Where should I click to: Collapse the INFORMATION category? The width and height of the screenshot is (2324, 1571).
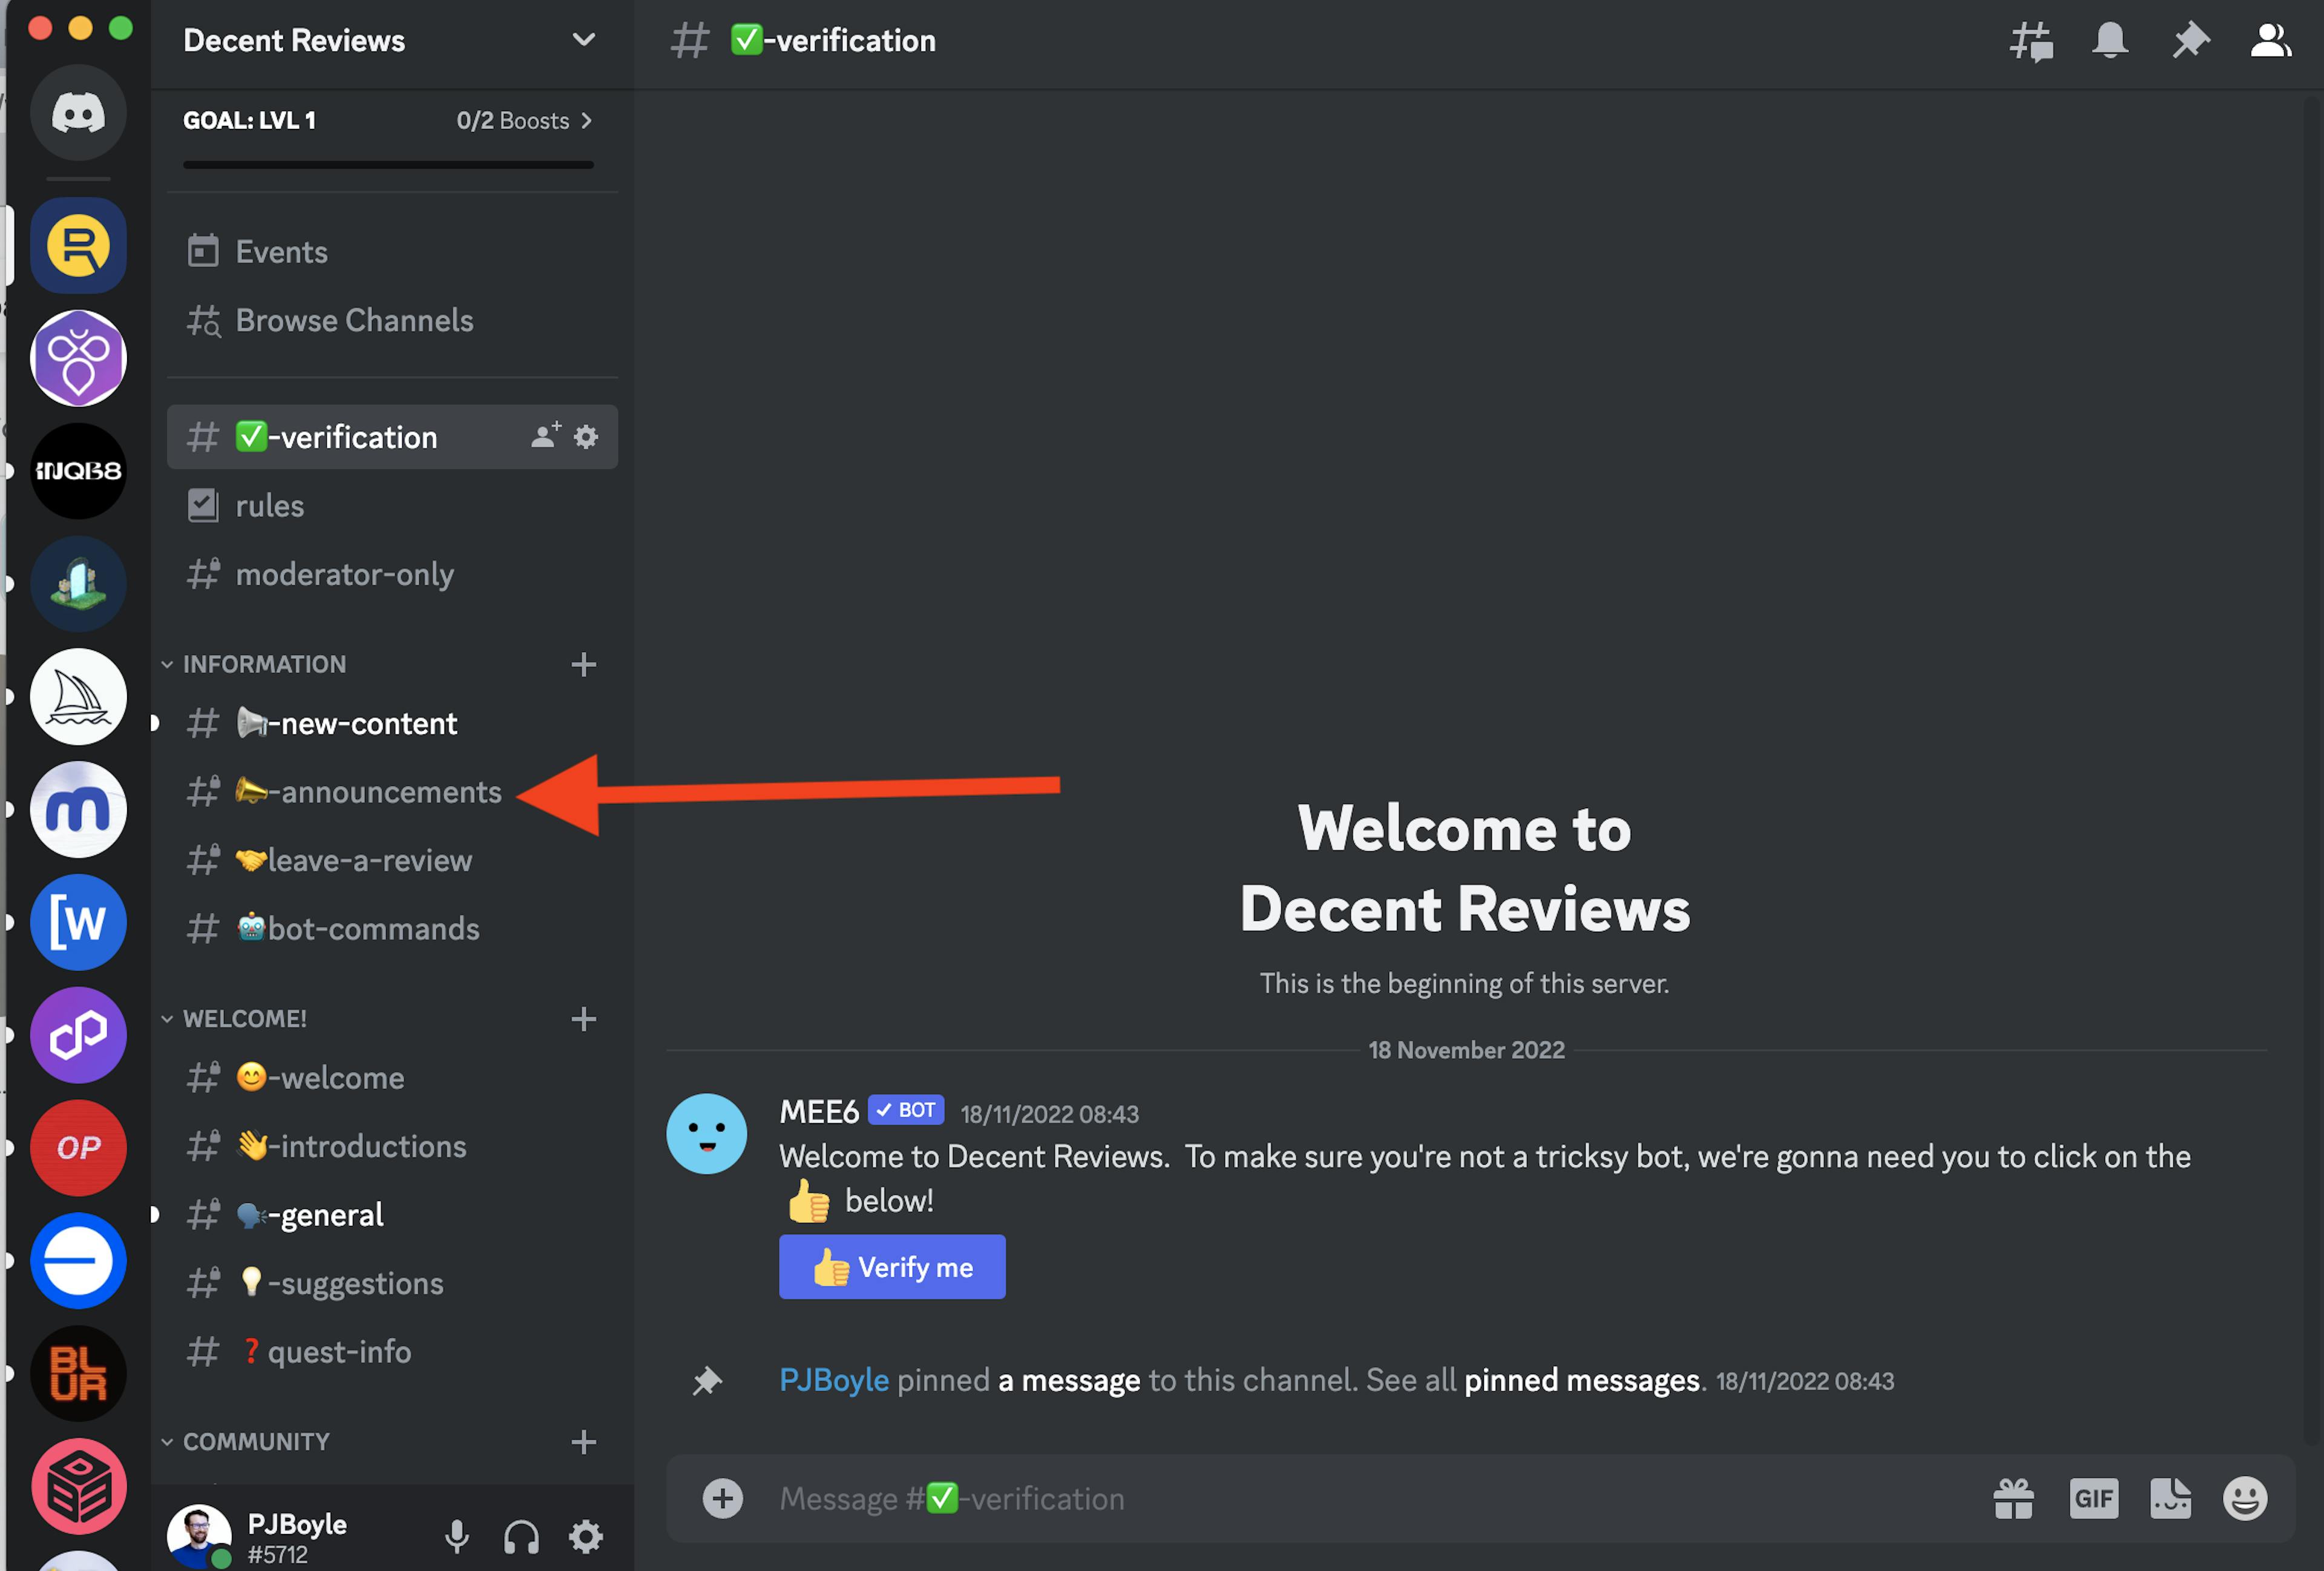pos(264,664)
